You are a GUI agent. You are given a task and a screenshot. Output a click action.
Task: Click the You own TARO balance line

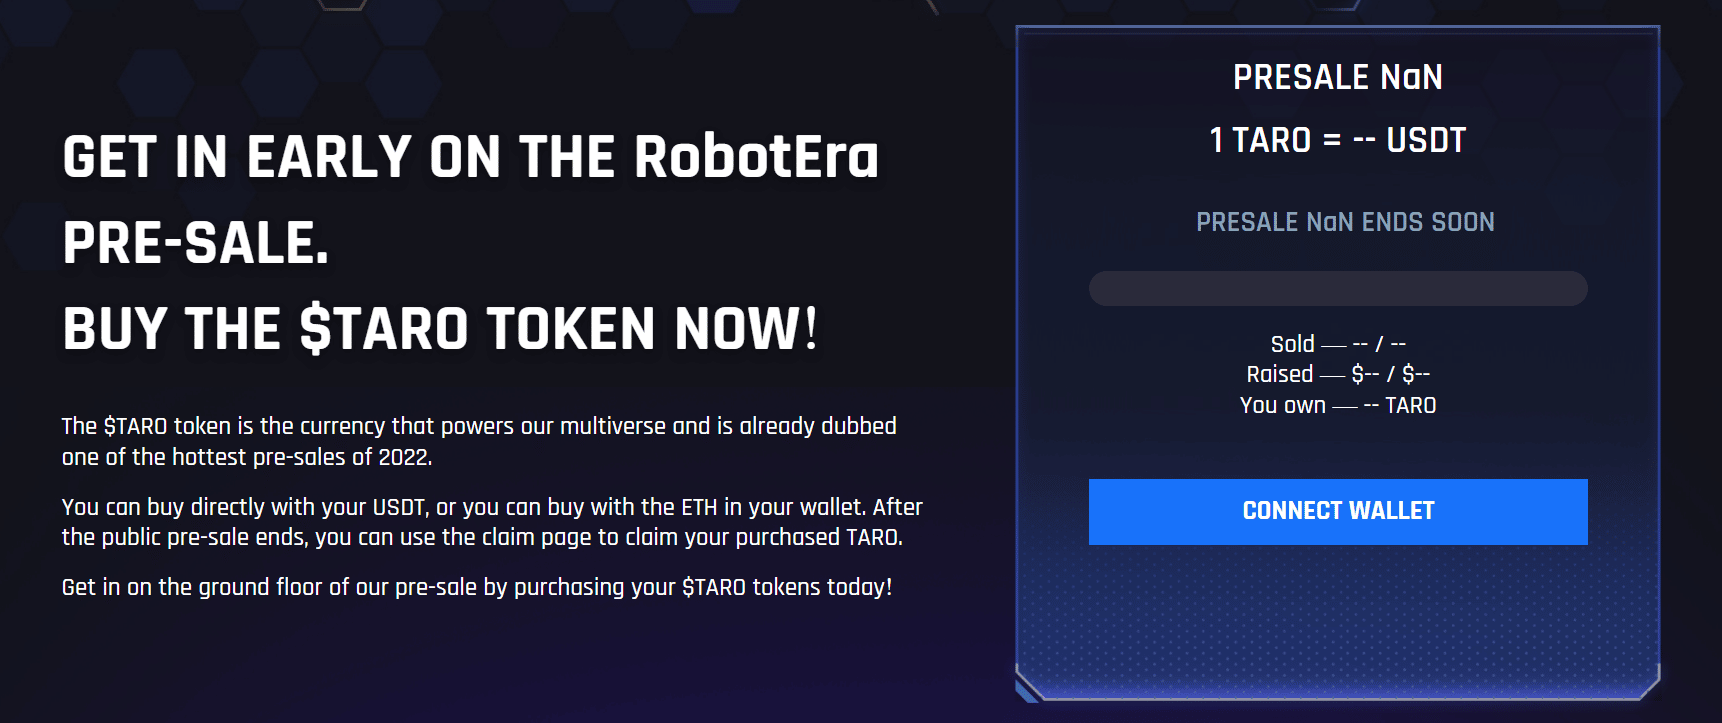1338,405
